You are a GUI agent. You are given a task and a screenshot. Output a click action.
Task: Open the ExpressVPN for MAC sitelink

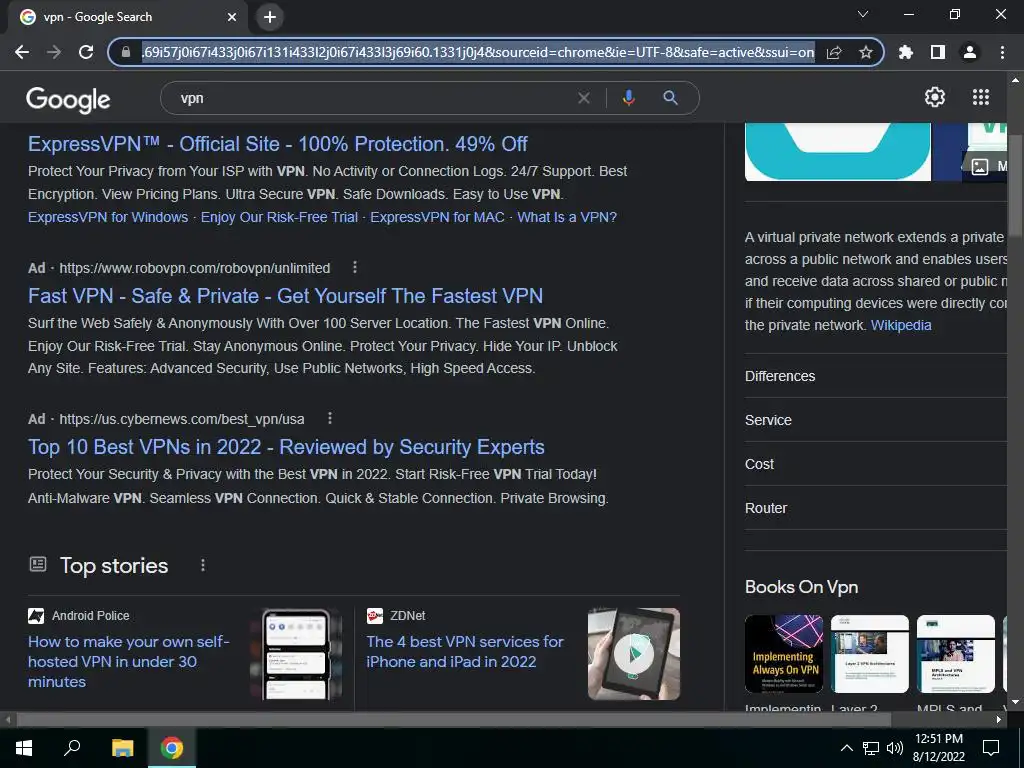[x=438, y=217]
